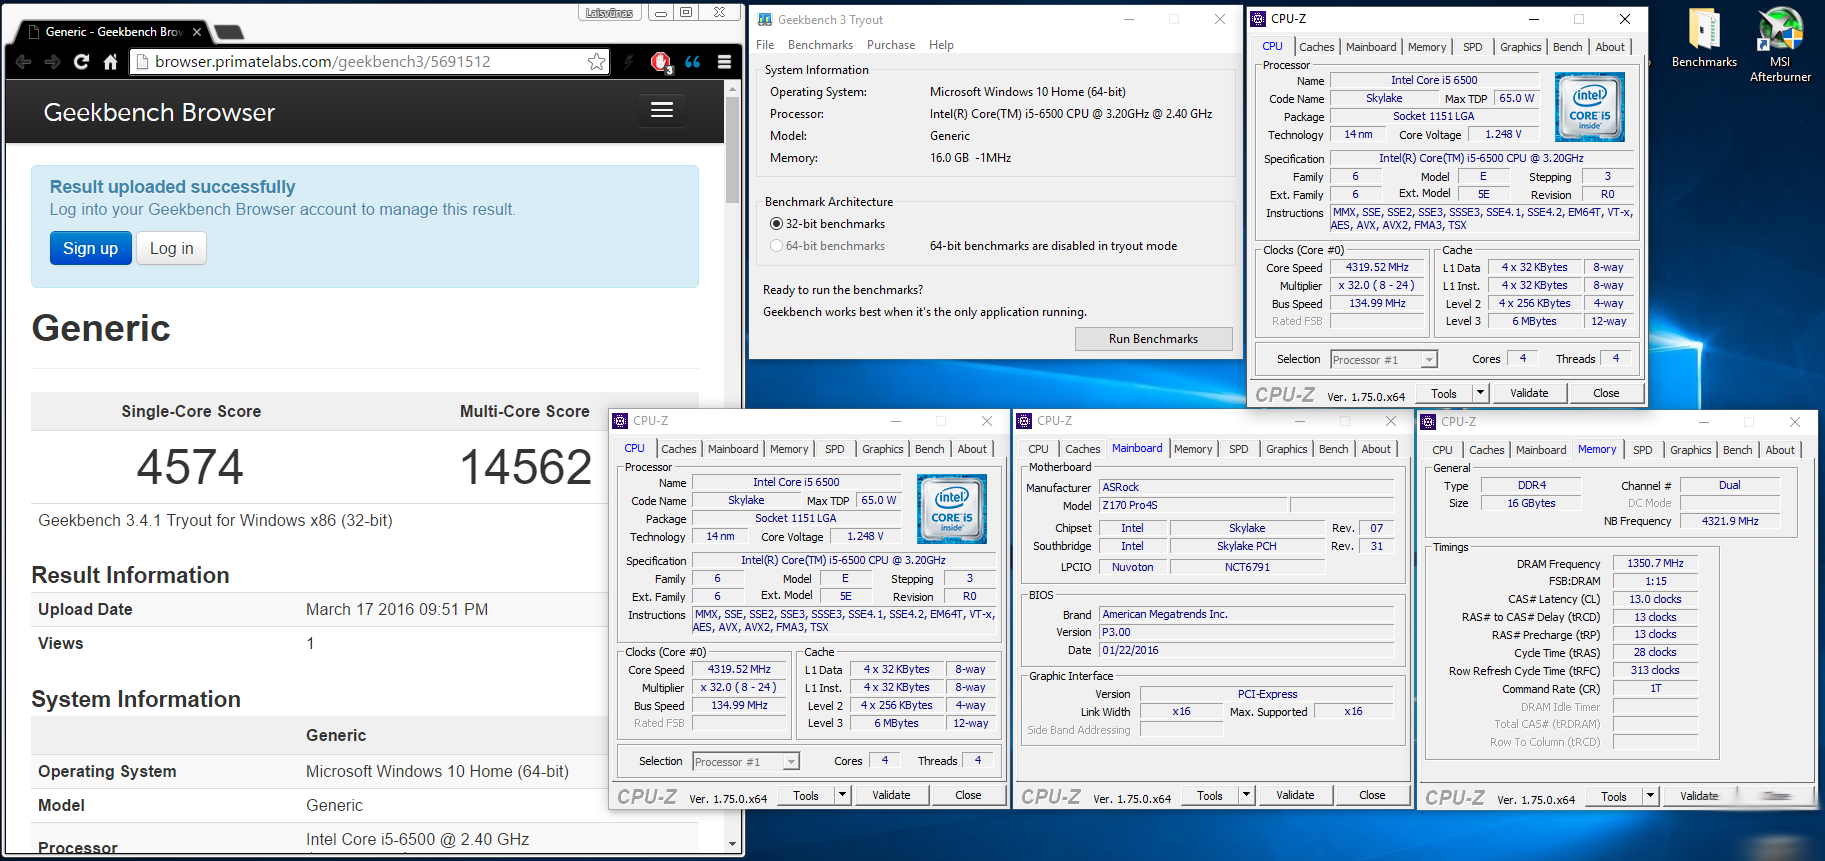Click the Geekbench 3 Tryout title bar icon
This screenshot has height=861, width=1825.
(x=765, y=19)
